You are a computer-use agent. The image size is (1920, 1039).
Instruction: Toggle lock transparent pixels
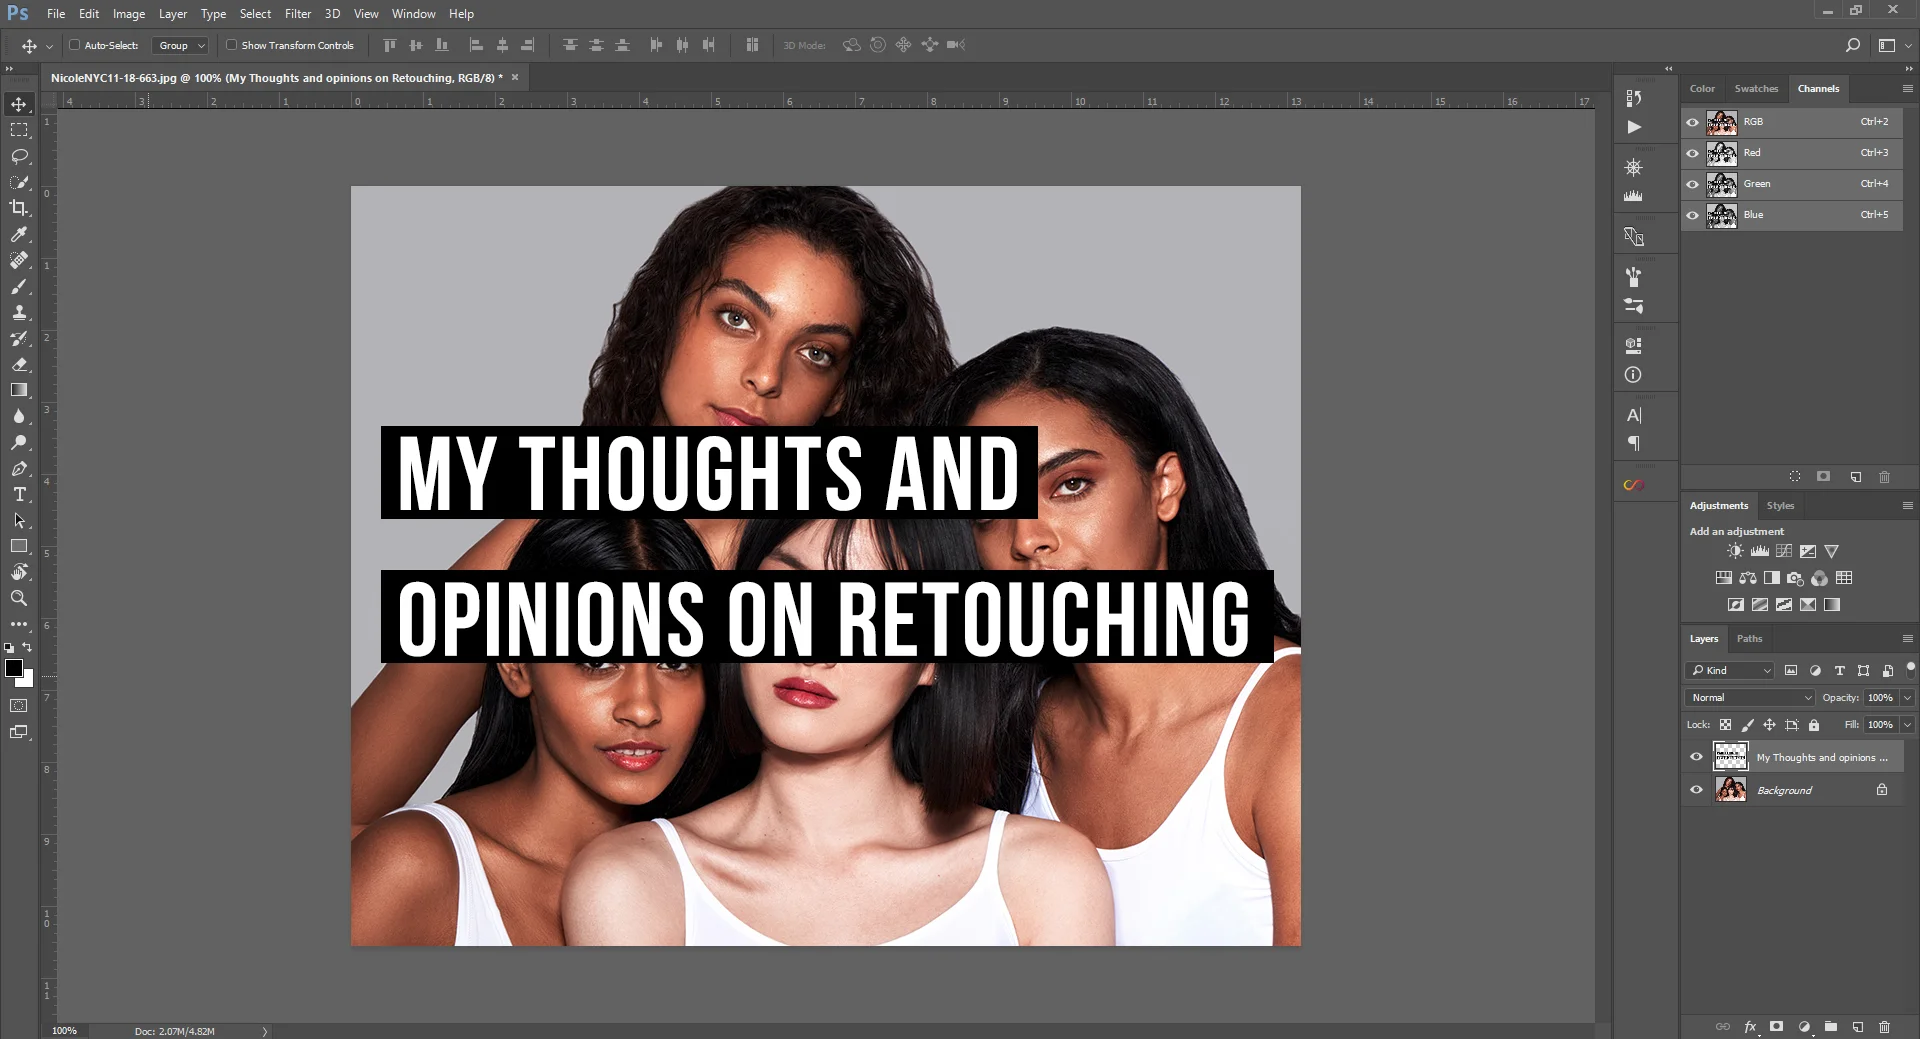pyautogui.click(x=1725, y=725)
